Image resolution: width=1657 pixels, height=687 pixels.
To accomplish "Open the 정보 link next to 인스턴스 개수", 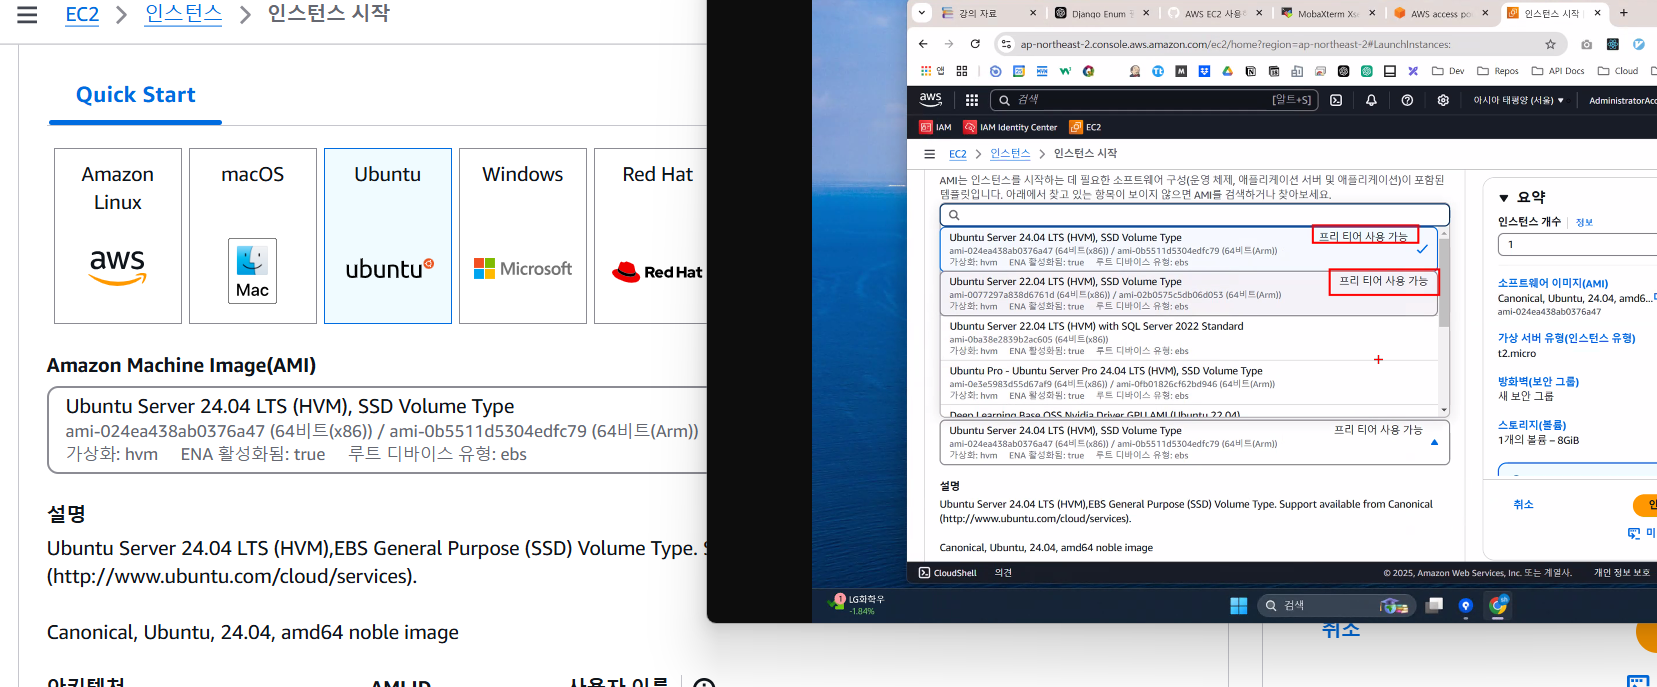I will [1584, 222].
